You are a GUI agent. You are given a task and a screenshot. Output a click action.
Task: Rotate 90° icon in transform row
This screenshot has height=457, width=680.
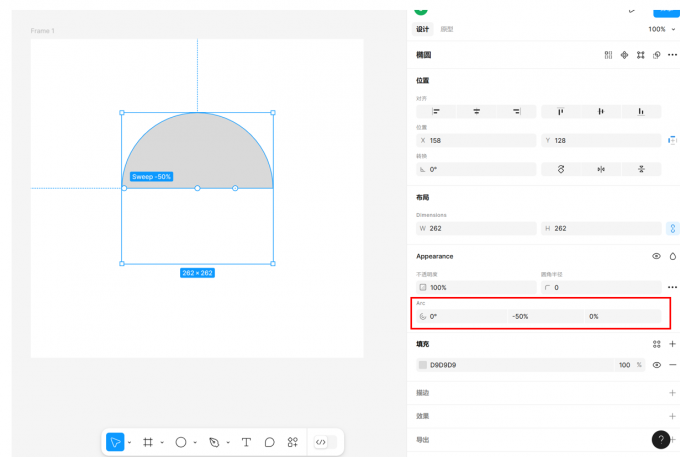coord(561,169)
